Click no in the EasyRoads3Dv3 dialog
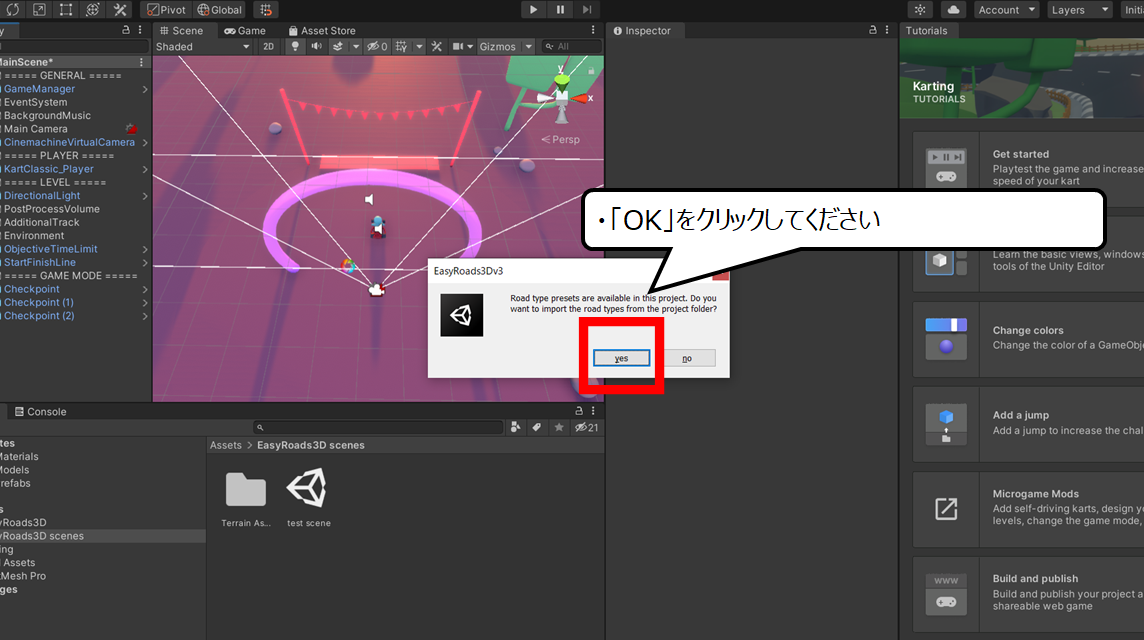This screenshot has width=1144, height=640. [x=687, y=358]
